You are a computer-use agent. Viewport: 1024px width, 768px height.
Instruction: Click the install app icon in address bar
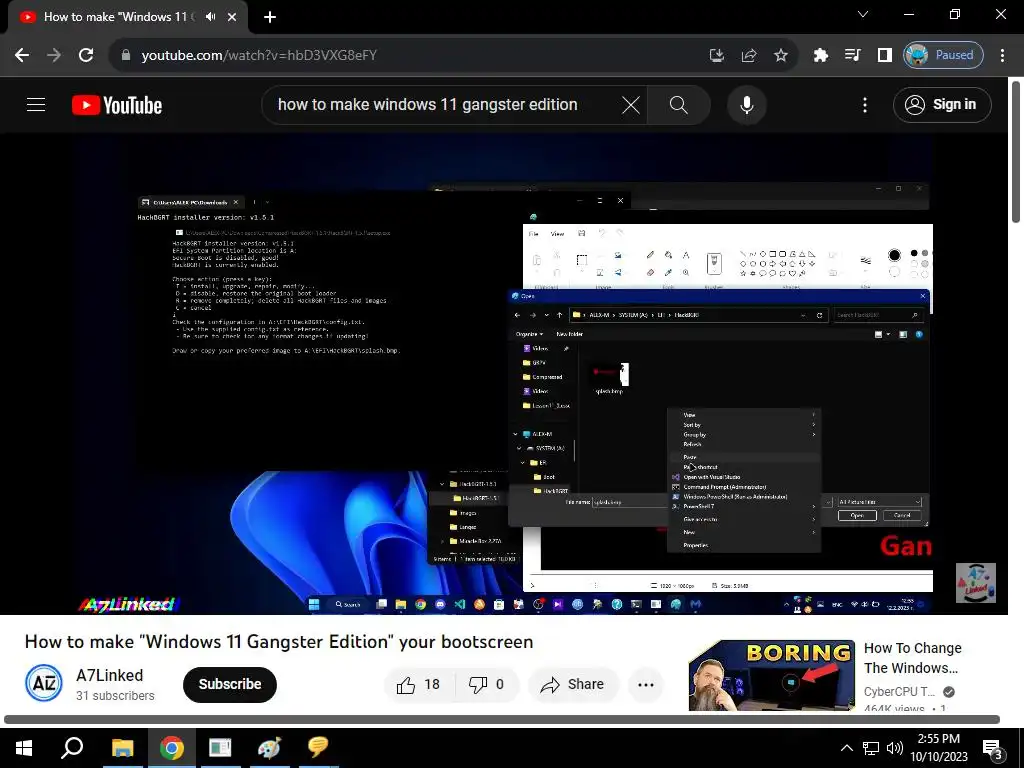[717, 55]
